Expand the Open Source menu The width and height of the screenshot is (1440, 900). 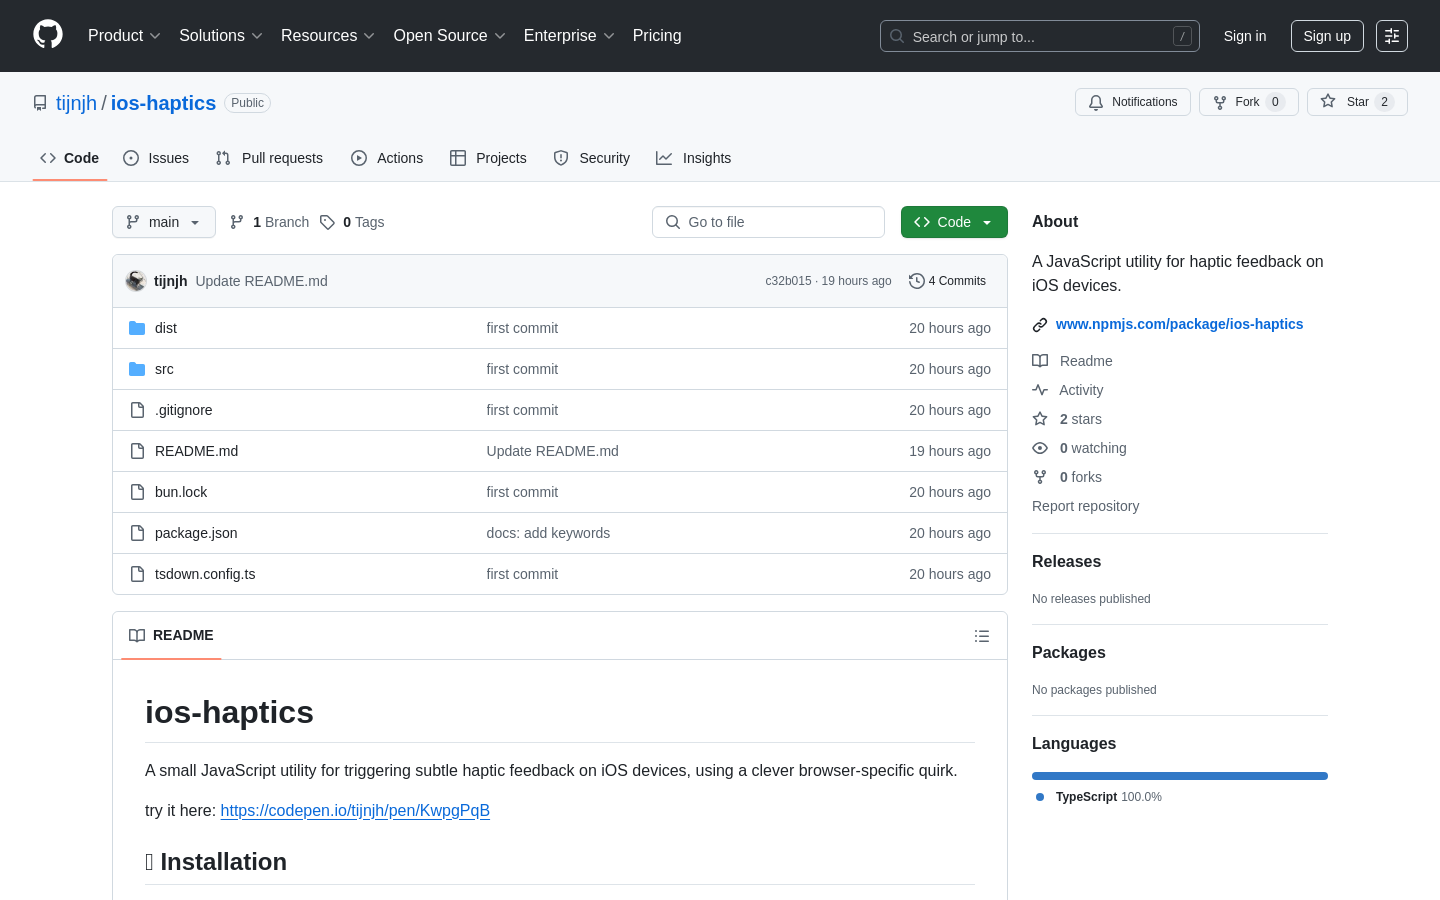click(450, 36)
